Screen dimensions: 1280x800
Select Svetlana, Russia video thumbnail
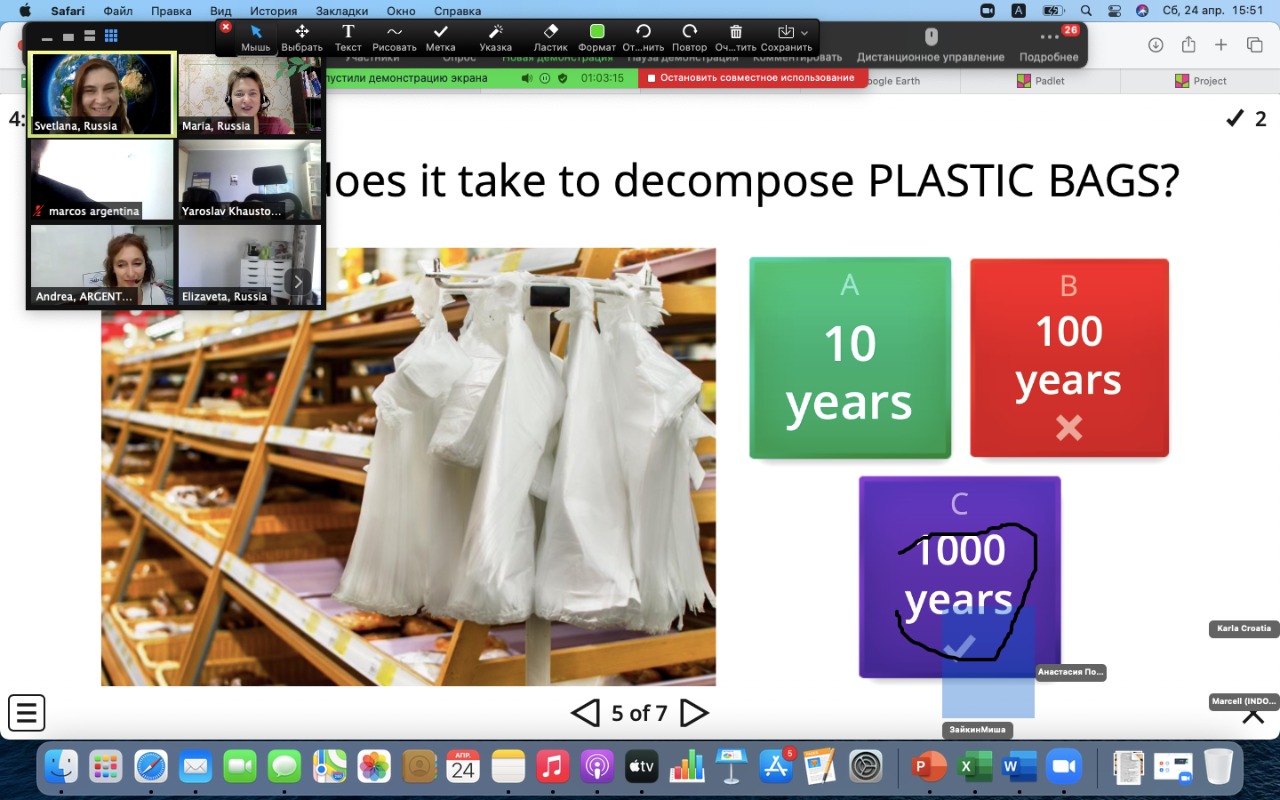pos(102,94)
